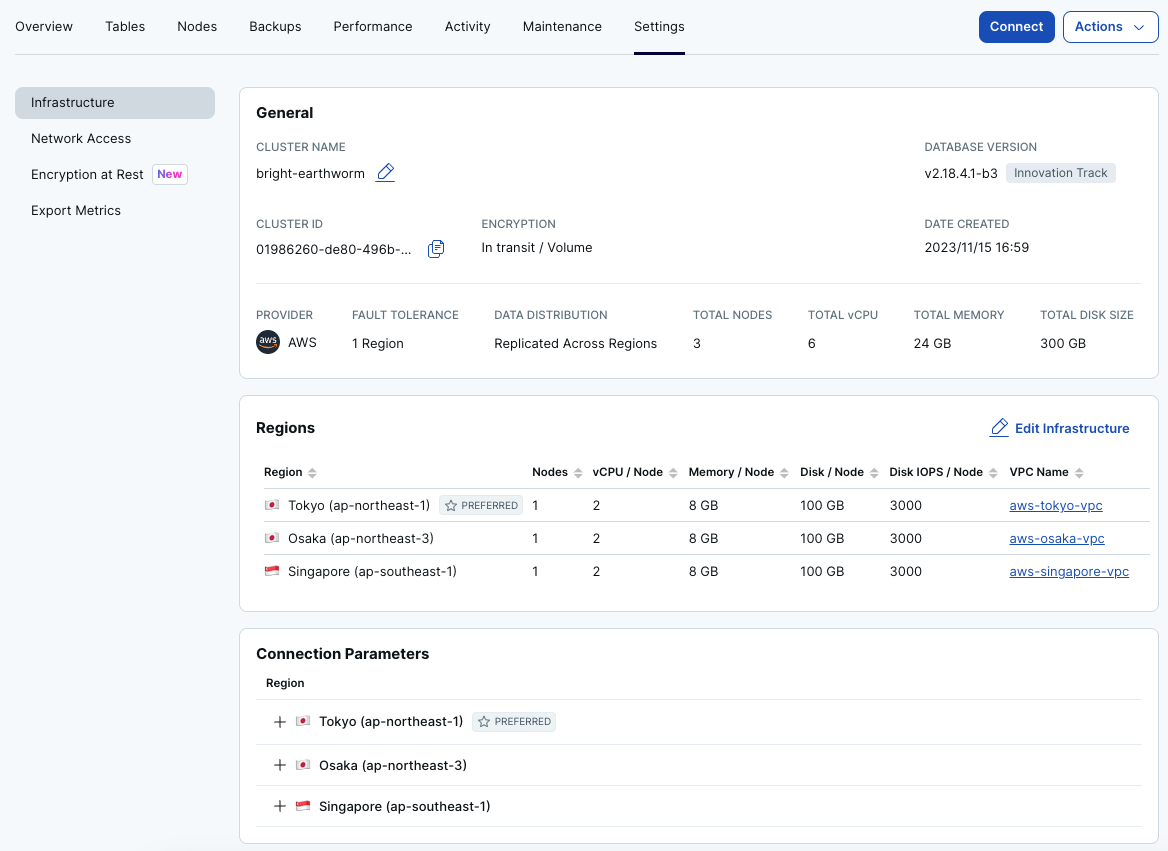Screen dimensions: 1168x851
Task: Open the aws-tokyo-vpc link
Action: pyautogui.click(x=1056, y=505)
